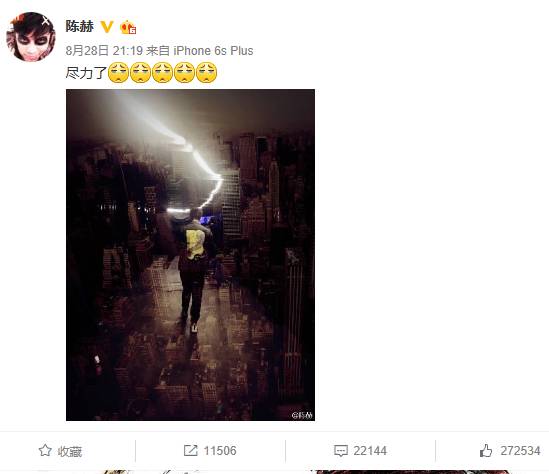Enlarge the dark city street photo
This screenshot has width=549, height=474.
[x=190, y=255]
